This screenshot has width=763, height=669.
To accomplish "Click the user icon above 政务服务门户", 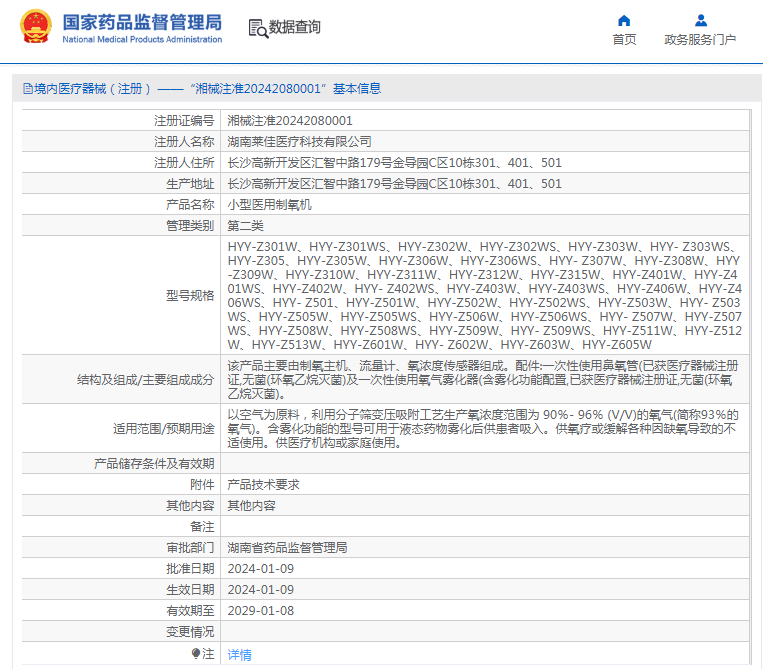I will point(701,20).
